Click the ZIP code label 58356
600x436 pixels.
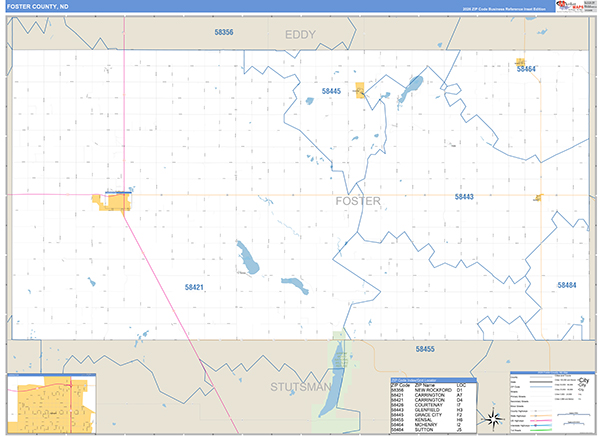coord(224,32)
